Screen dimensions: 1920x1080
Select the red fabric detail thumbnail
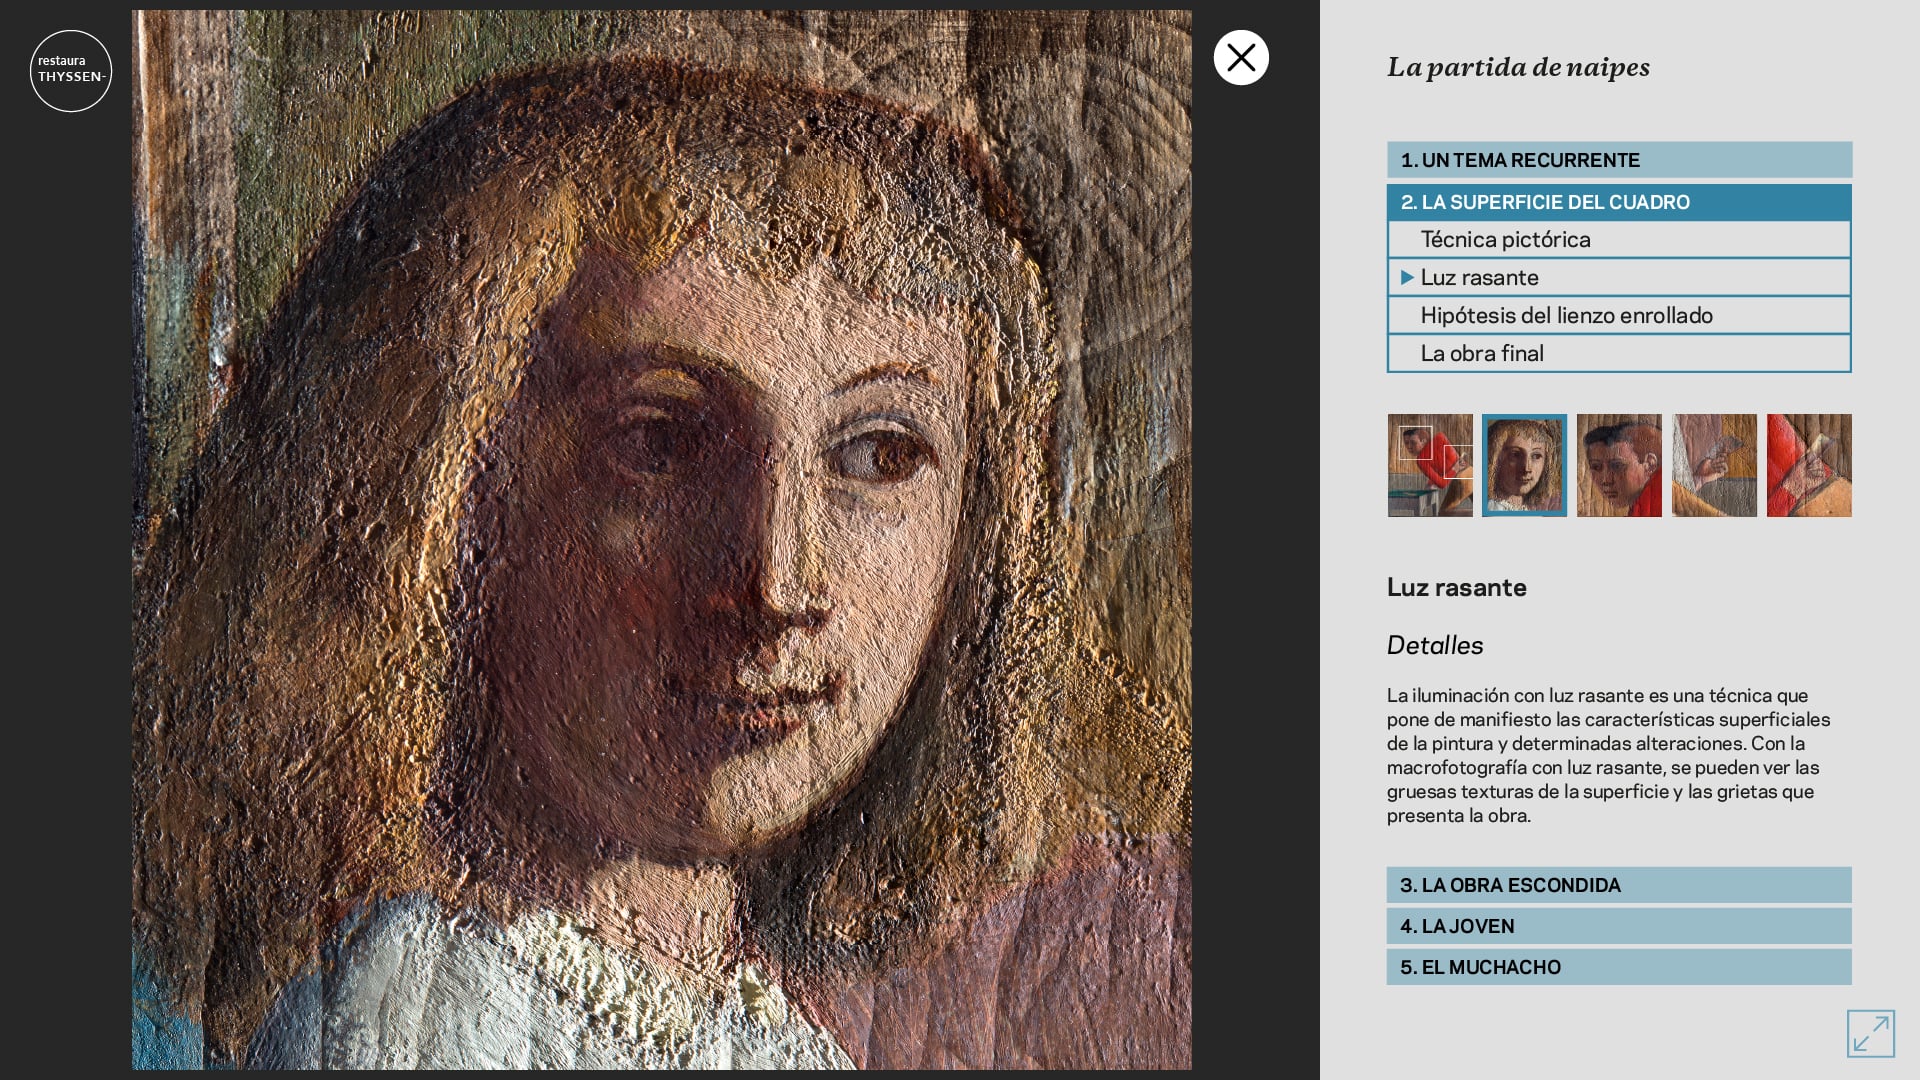1809,465
